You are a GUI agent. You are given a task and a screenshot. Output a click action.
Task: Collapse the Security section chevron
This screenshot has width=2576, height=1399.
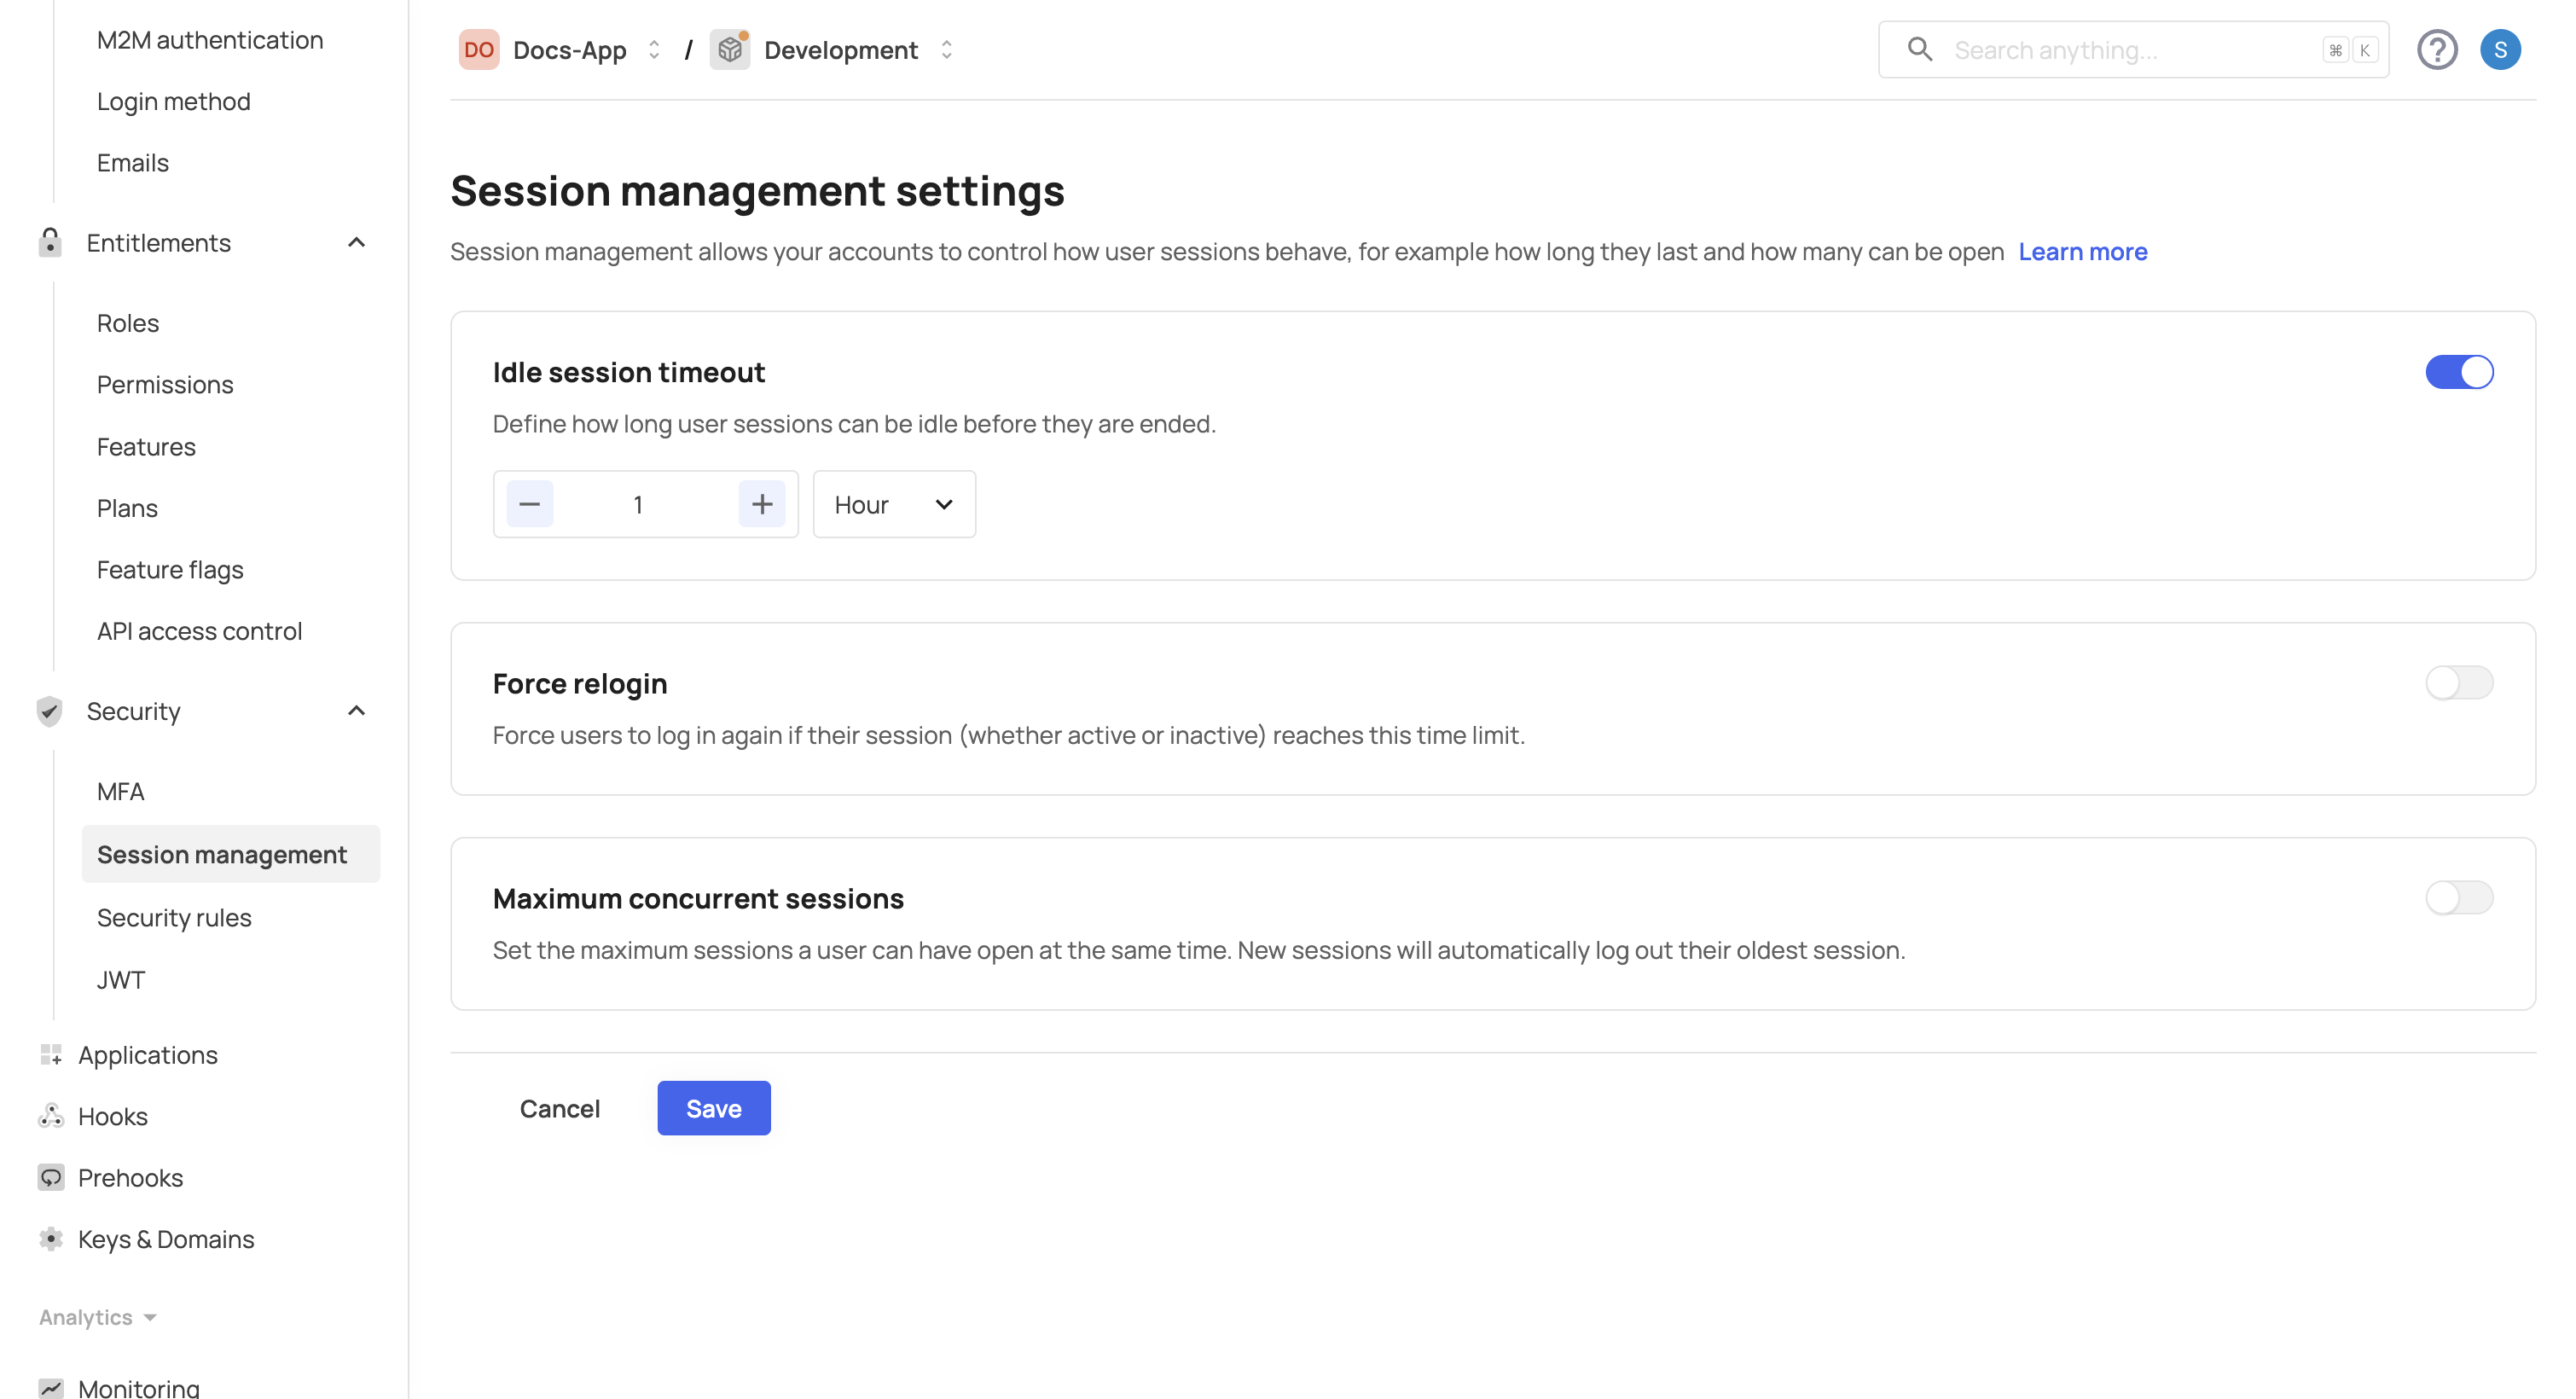point(356,711)
